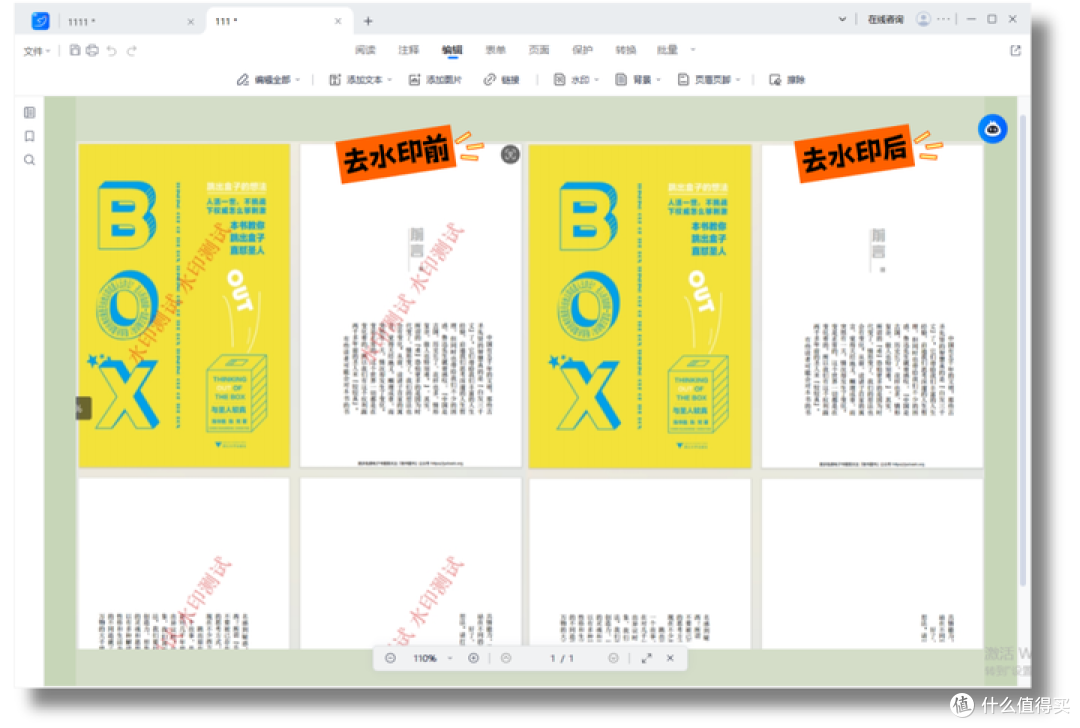The height and width of the screenshot is (728, 1080).
Task: Click the user account avatar icon
Action: pos(923,19)
